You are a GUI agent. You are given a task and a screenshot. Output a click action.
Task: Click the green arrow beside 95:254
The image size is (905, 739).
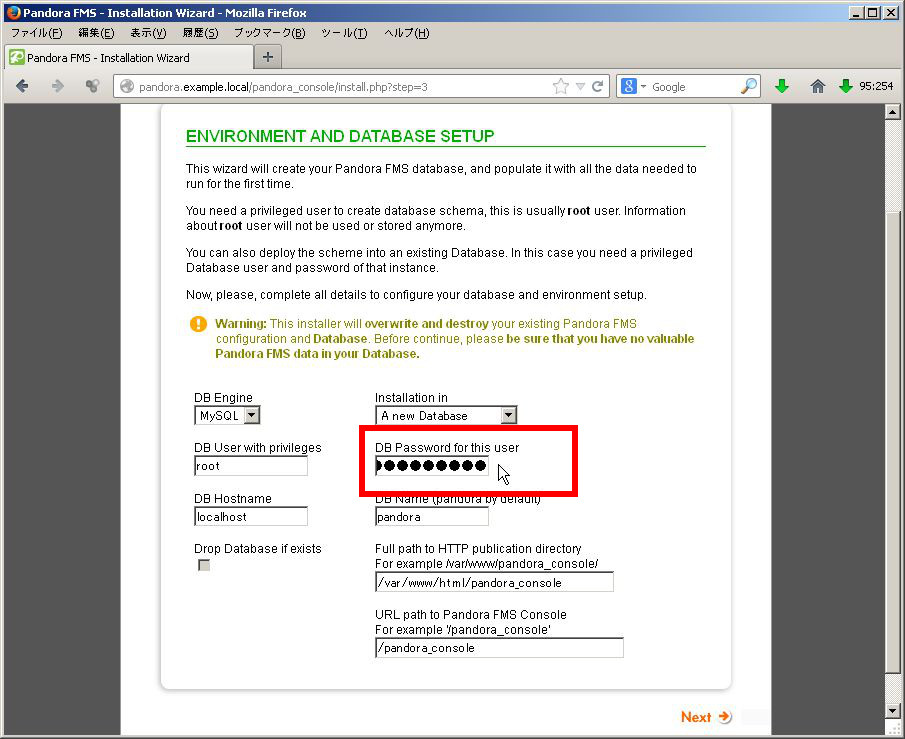pos(846,87)
